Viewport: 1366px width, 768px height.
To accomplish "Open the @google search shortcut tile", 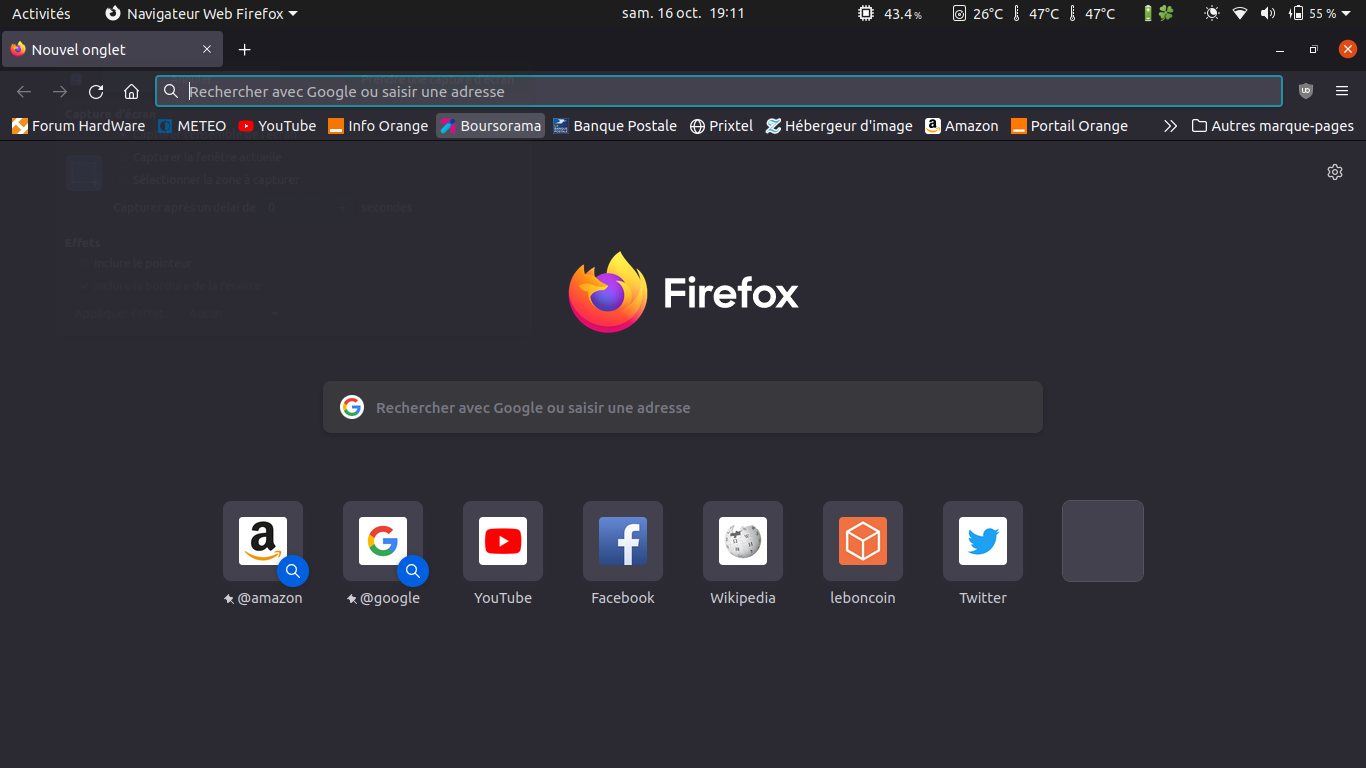I will [x=383, y=541].
